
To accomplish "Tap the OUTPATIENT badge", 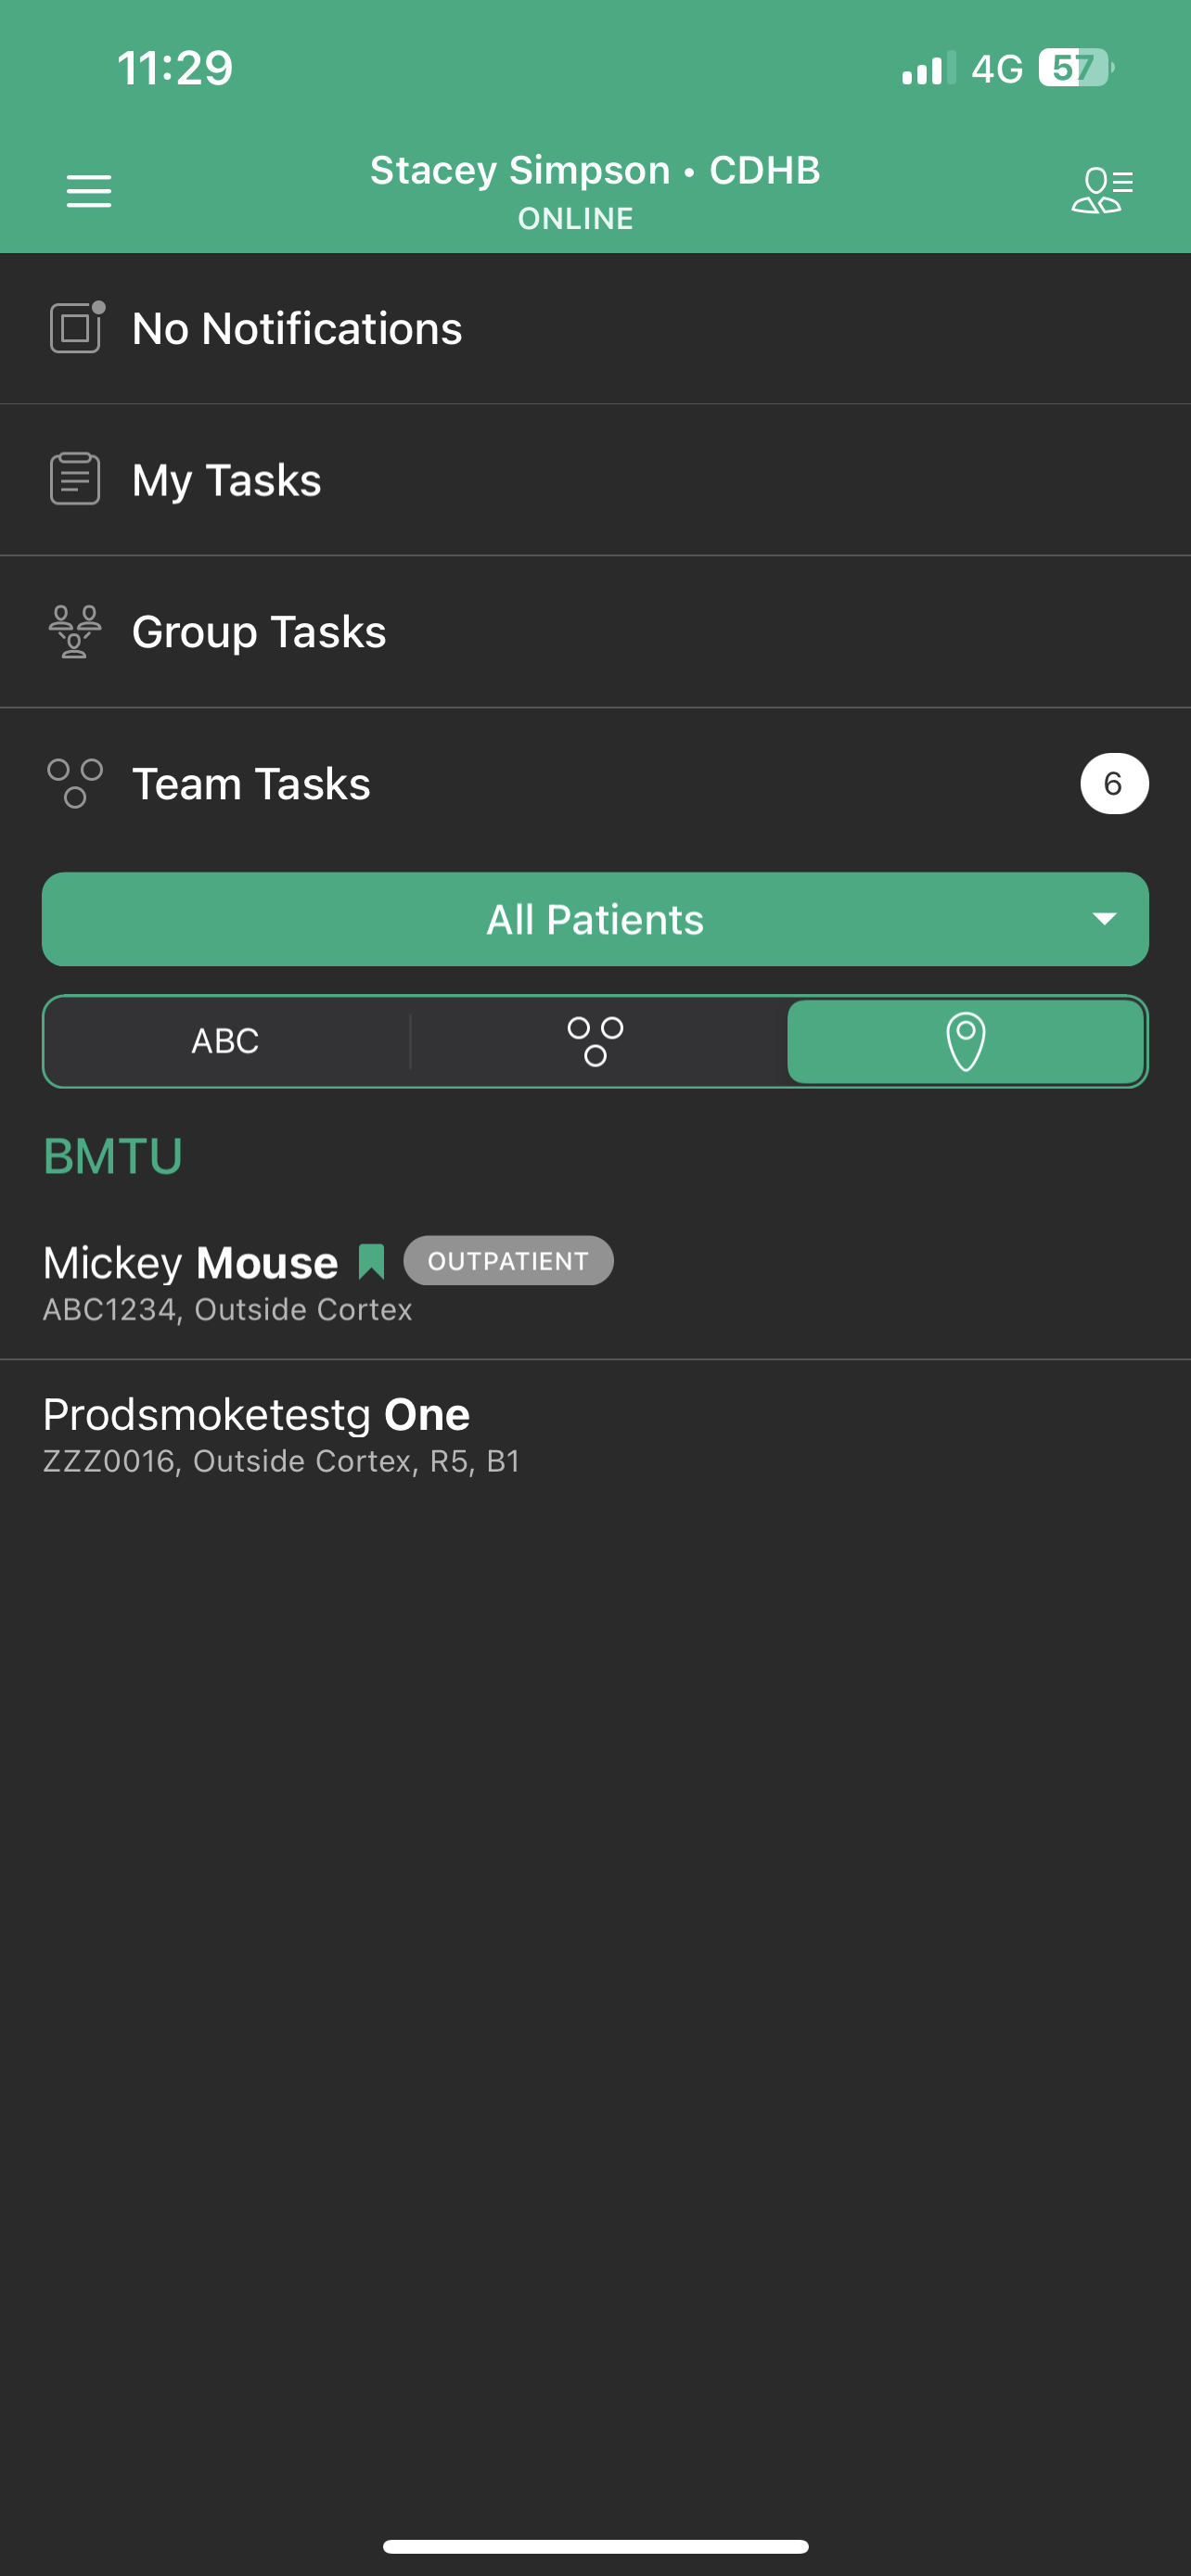I will click(x=508, y=1261).
